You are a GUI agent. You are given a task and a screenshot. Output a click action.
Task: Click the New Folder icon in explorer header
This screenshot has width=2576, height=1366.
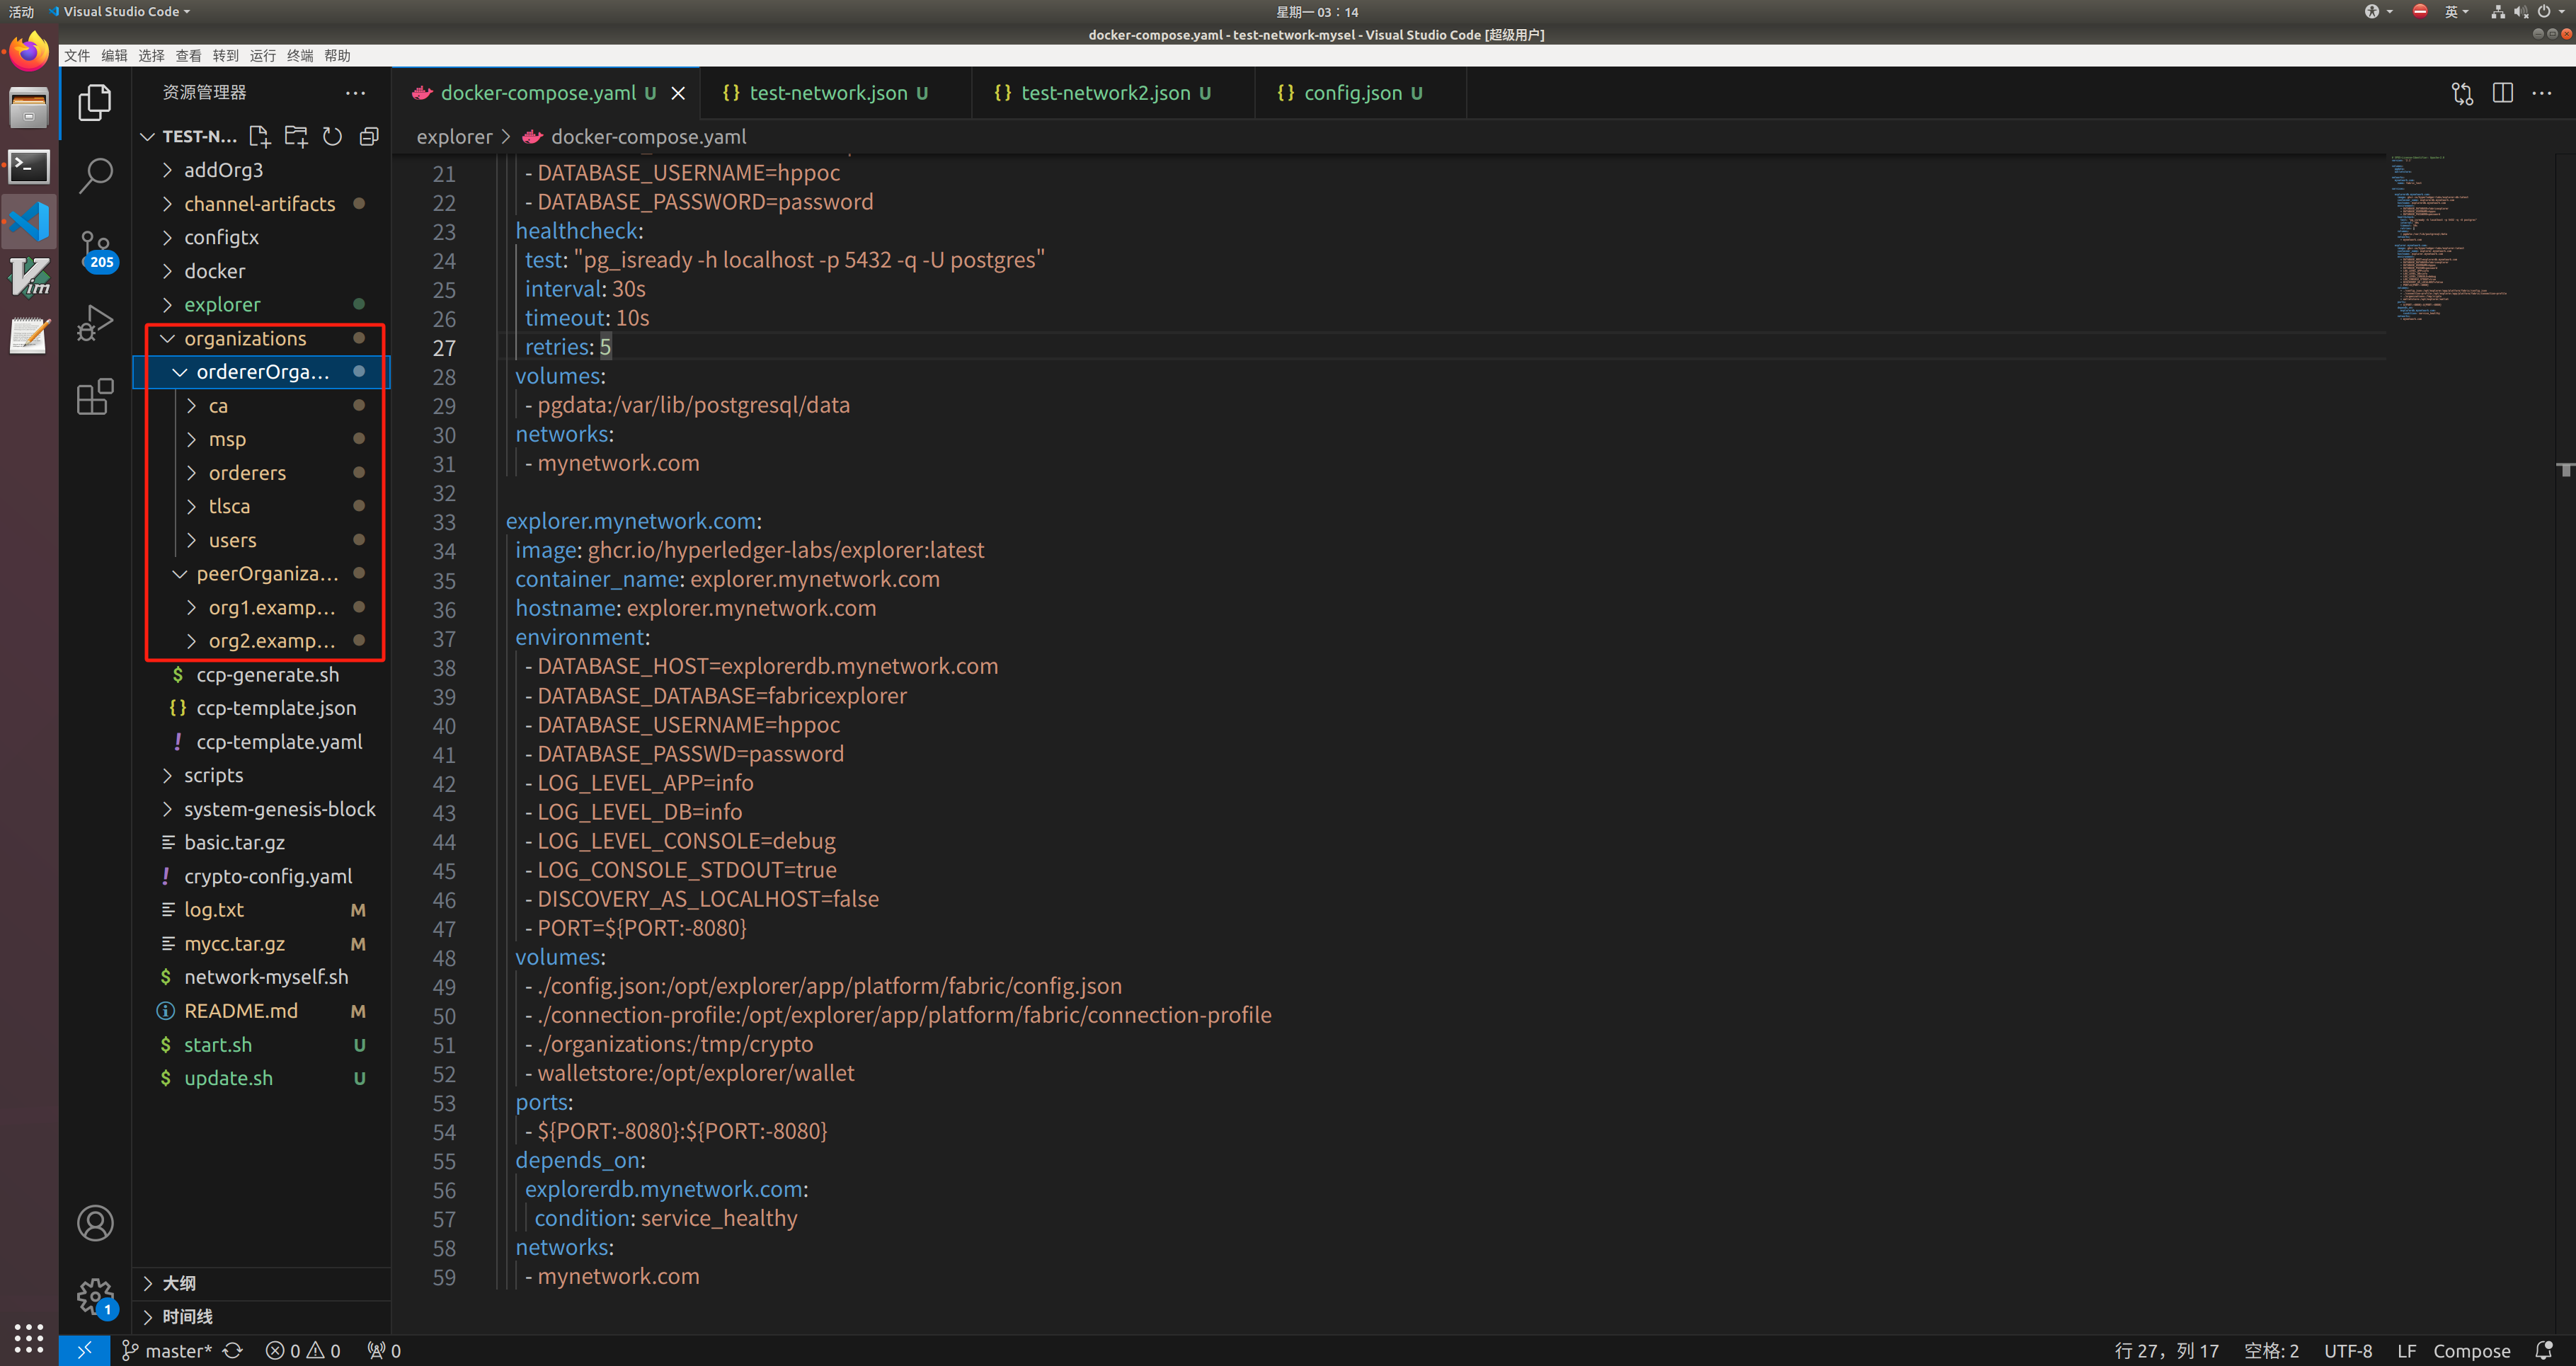pos(296,136)
